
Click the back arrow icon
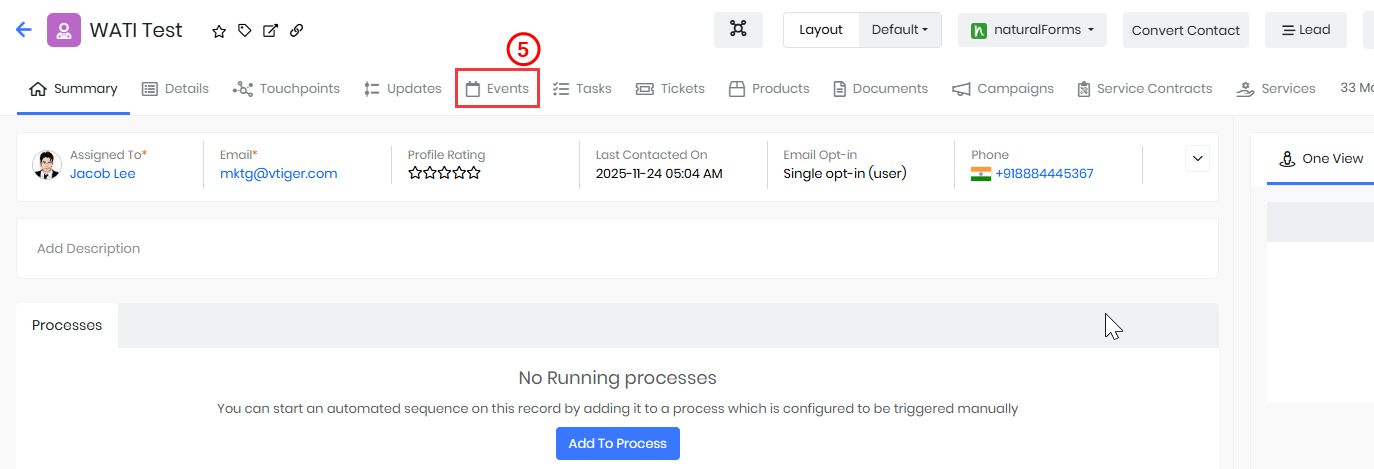[x=24, y=30]
